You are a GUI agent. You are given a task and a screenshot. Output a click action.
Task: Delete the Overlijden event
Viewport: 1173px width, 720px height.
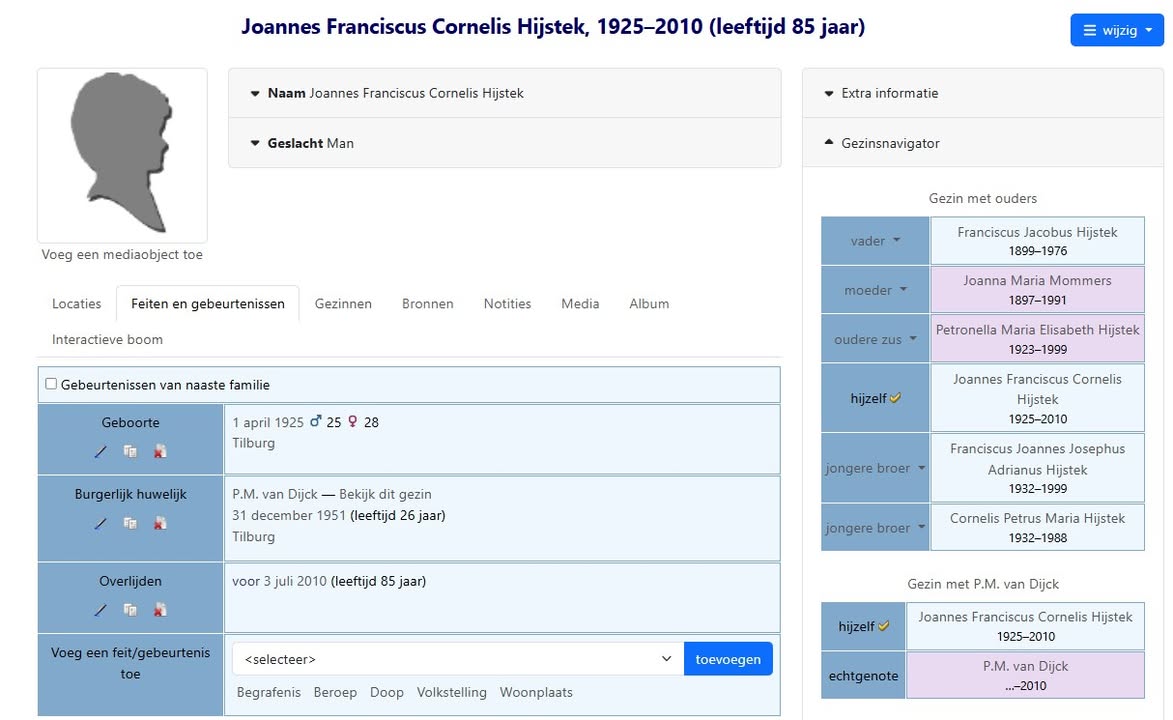click(x=160, y=610)
